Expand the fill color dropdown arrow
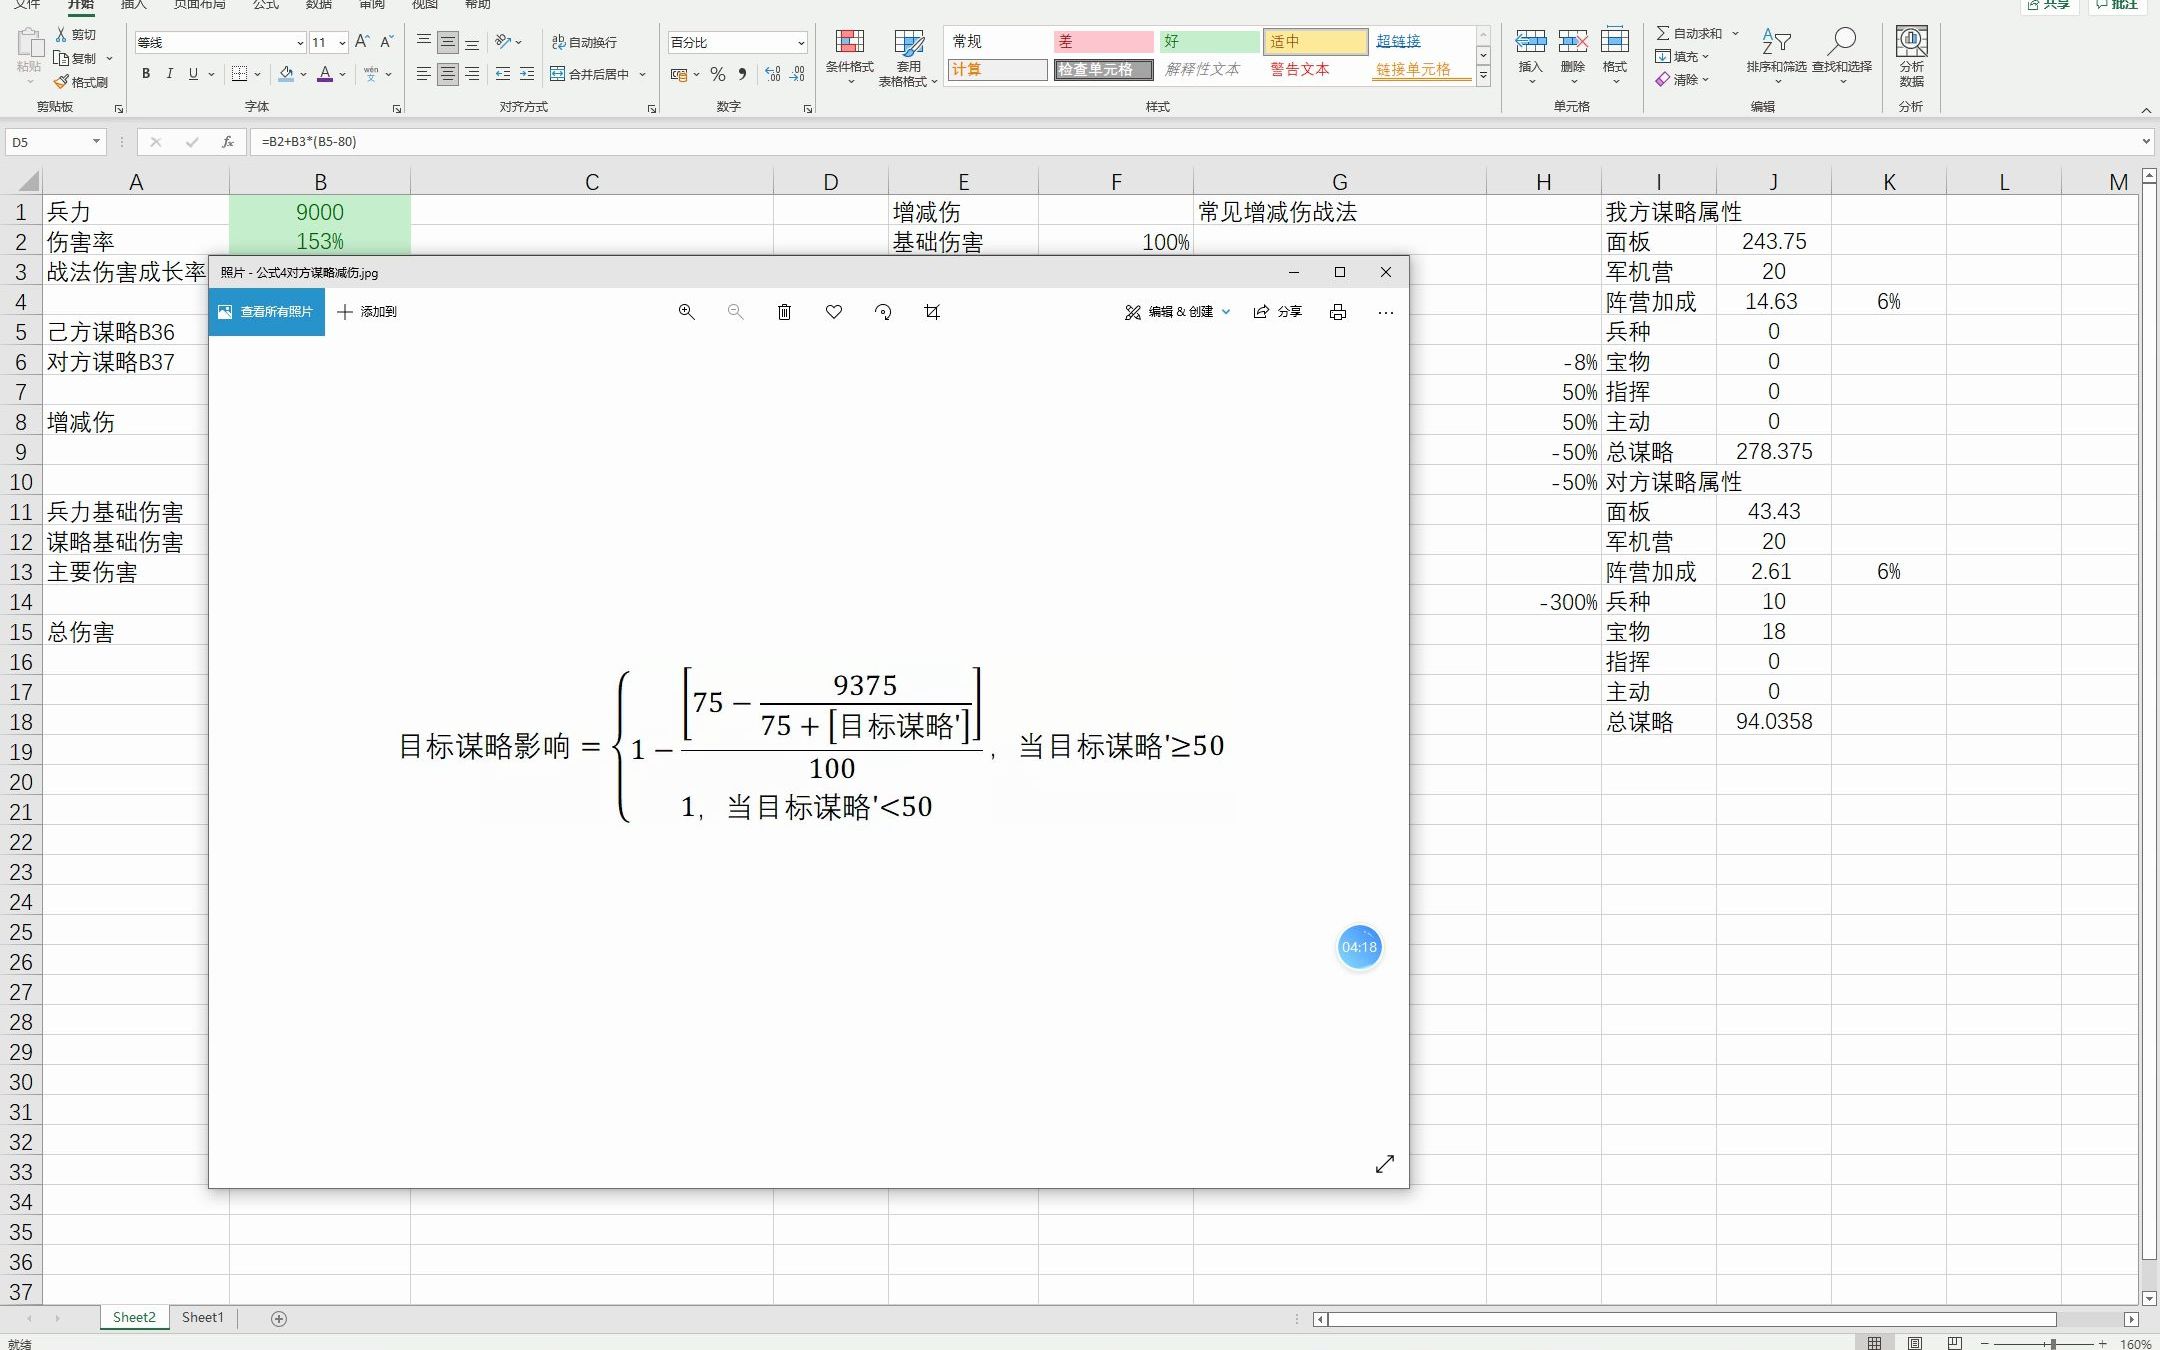The width and height of the screenshot is (2160, 1350). [301, 74]
